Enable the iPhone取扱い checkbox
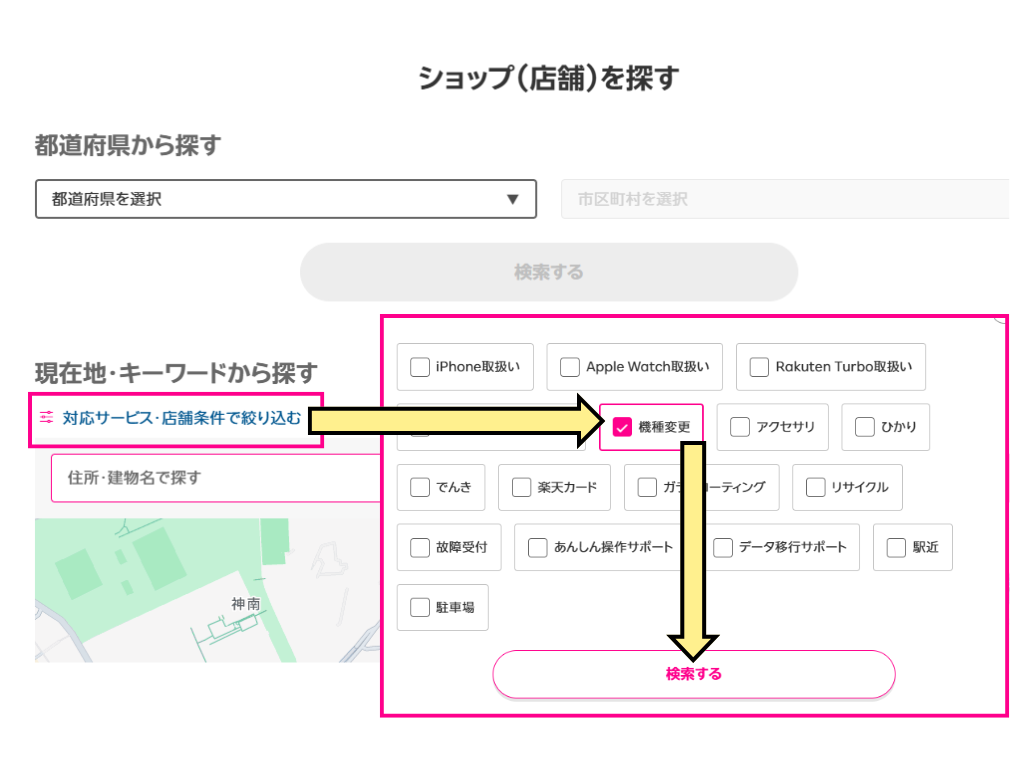Viewport: 1024px width, 768px height. pos(421,367)
